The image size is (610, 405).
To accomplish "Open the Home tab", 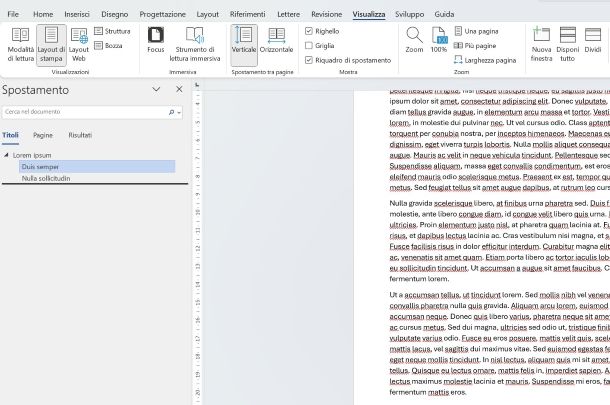I will tap(43, 14).
